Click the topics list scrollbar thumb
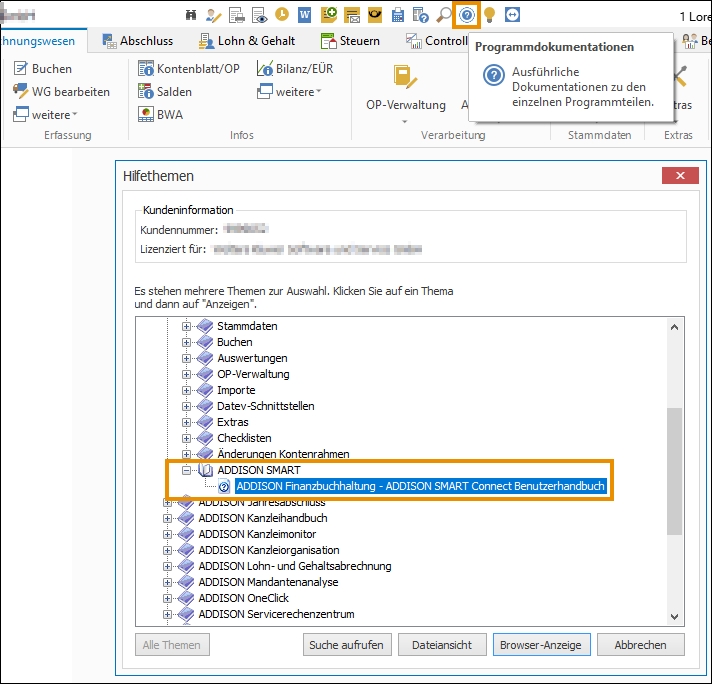 click(x=674, y=471)
